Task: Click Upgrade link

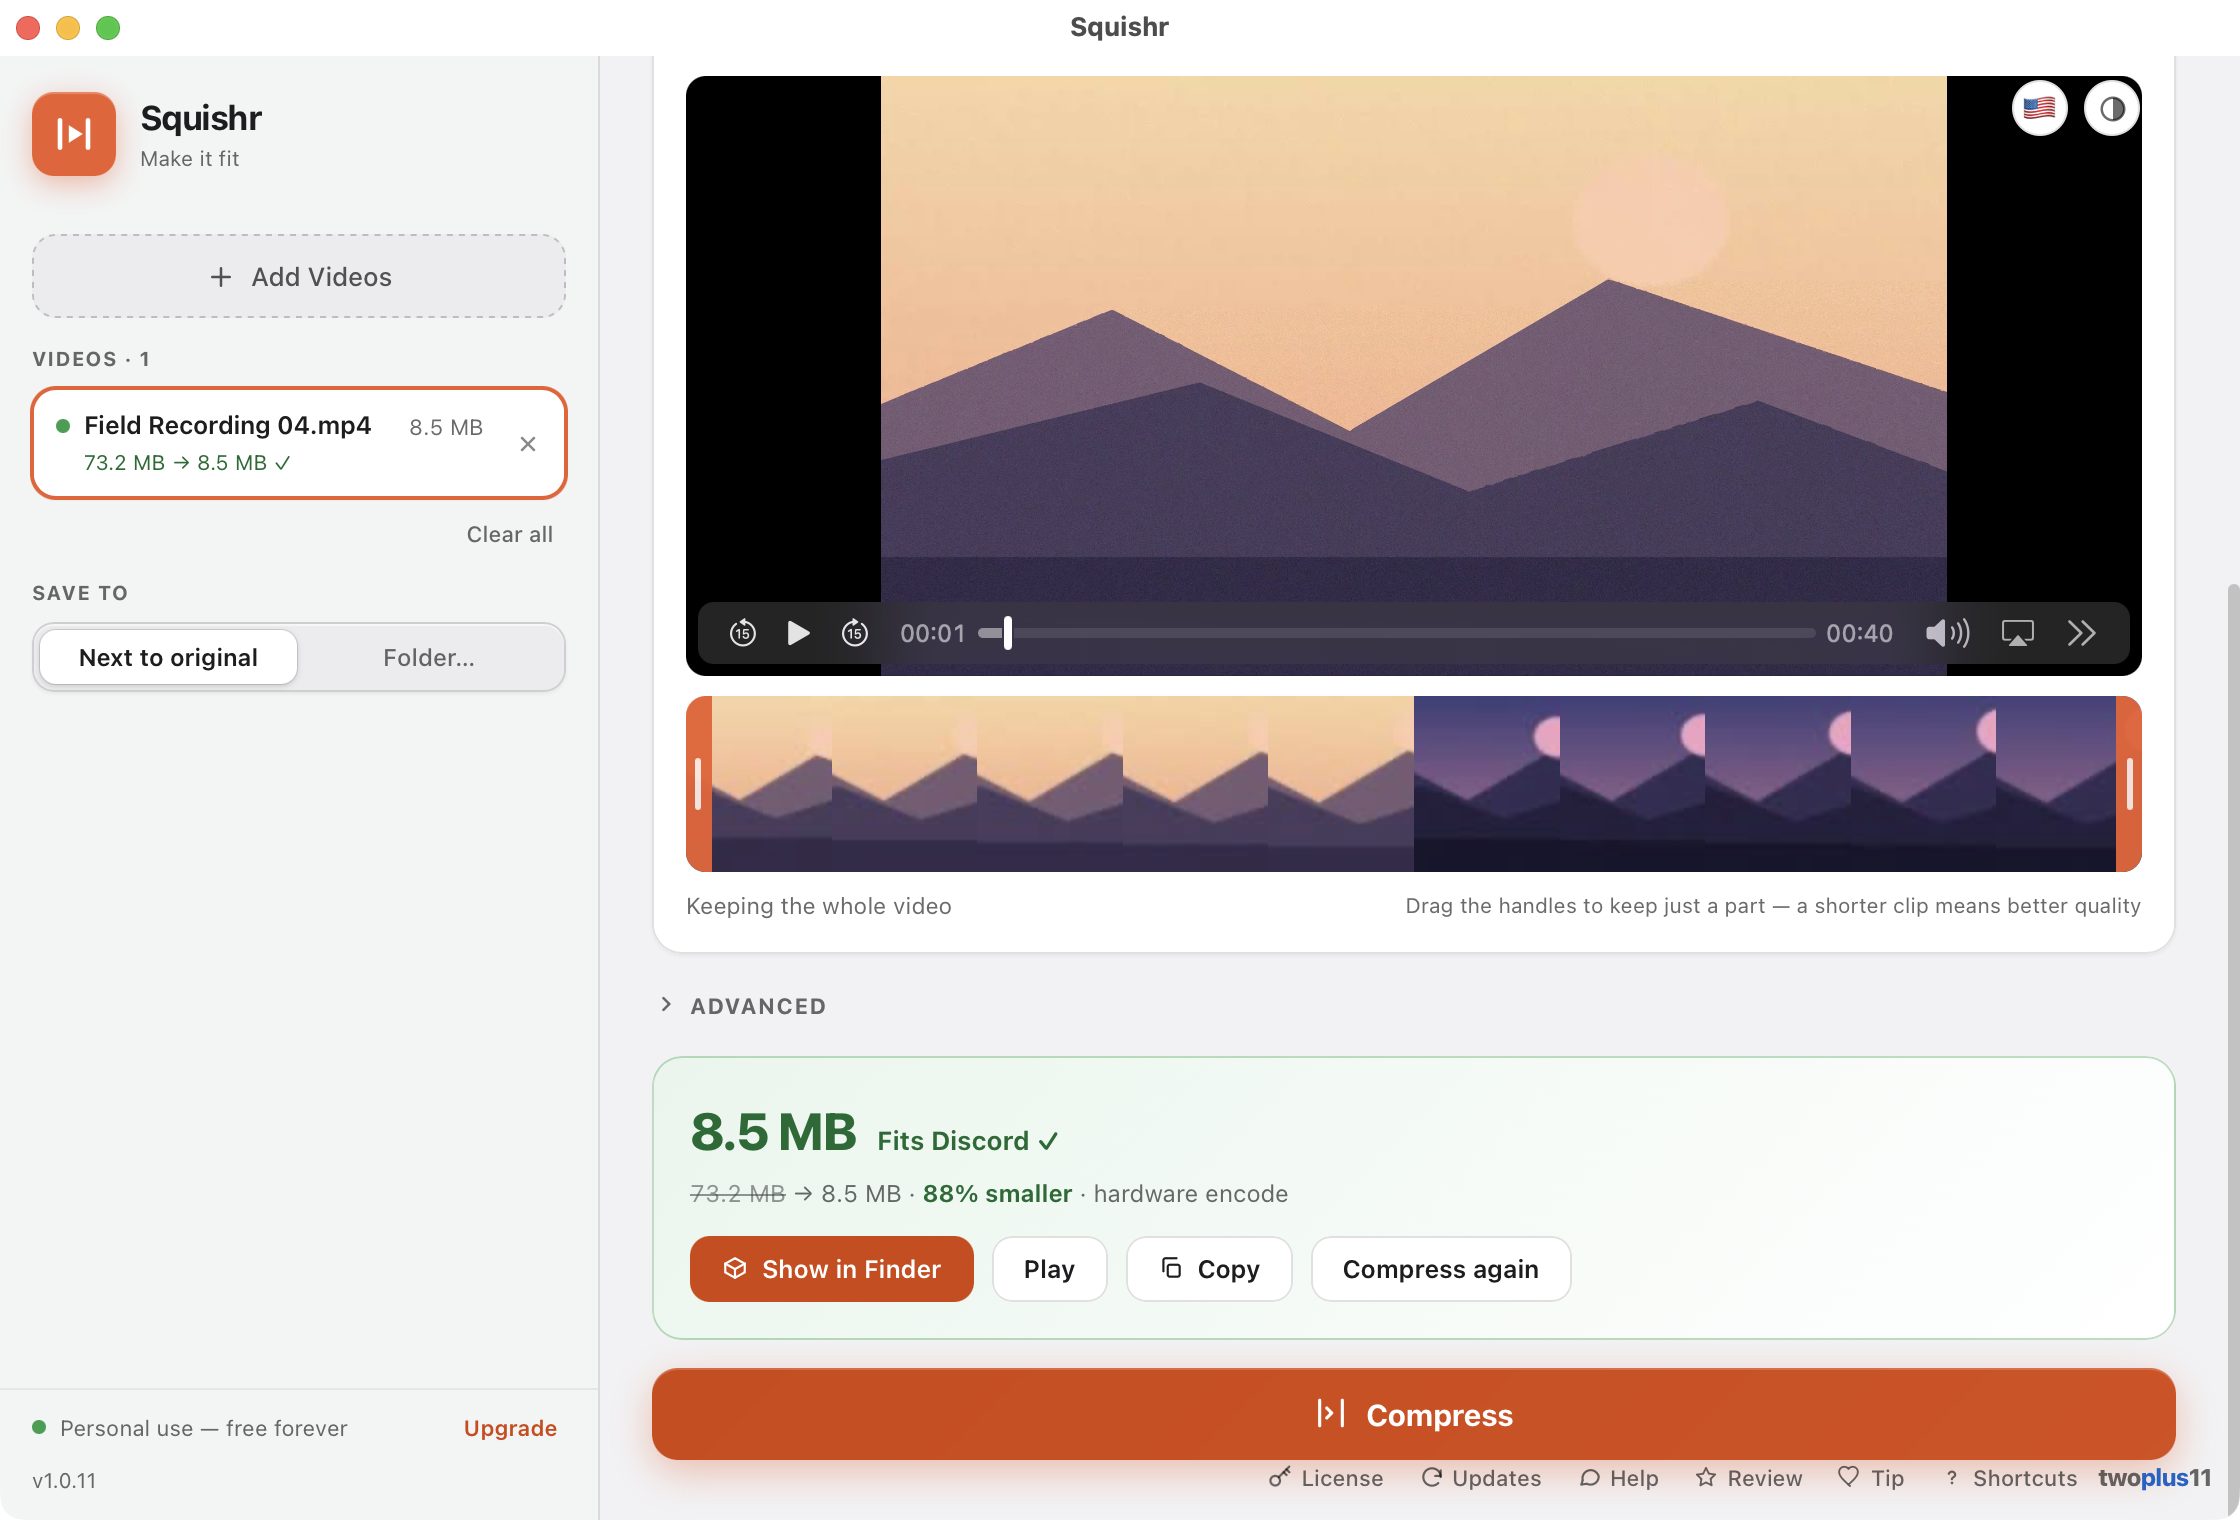Action: tap(510, 1428)
